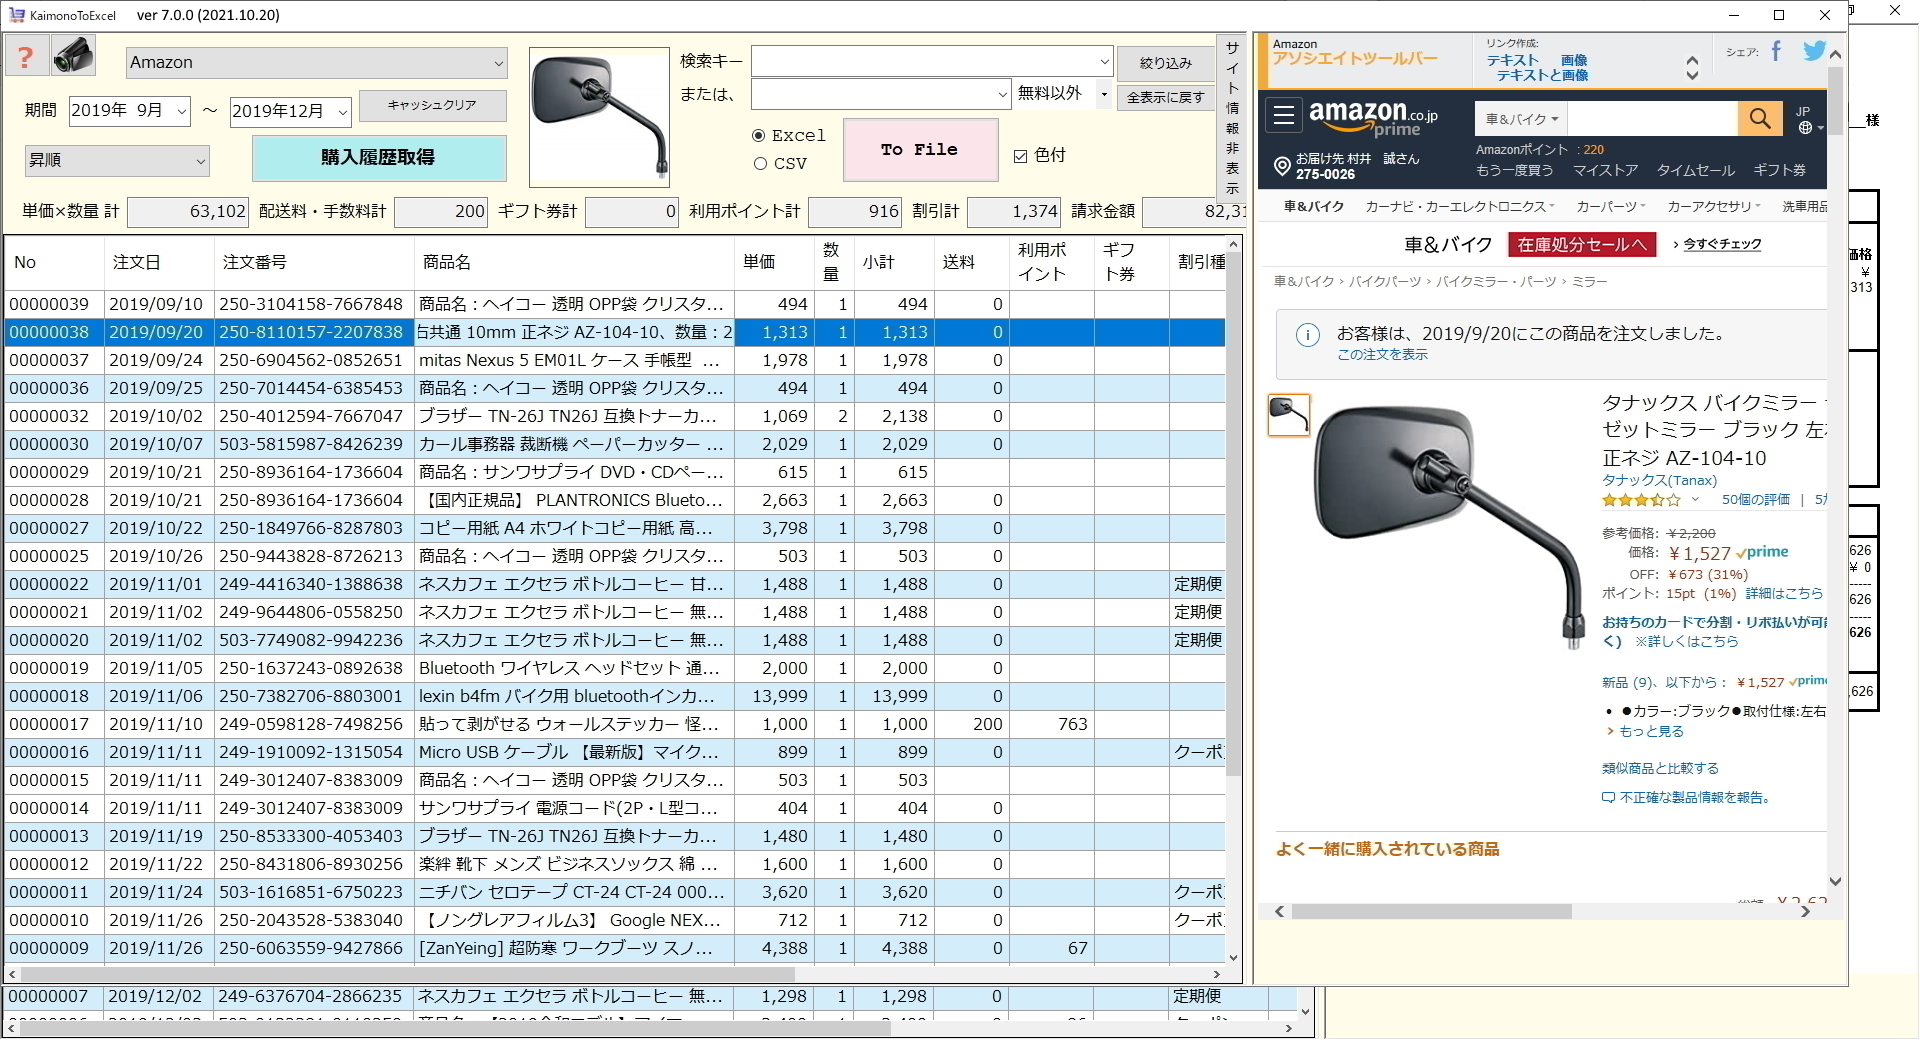Click the delivery location pin icon
The width and height of the screenshot is (1920, 1040).
pyautogui.click(x=1282, y=167)
